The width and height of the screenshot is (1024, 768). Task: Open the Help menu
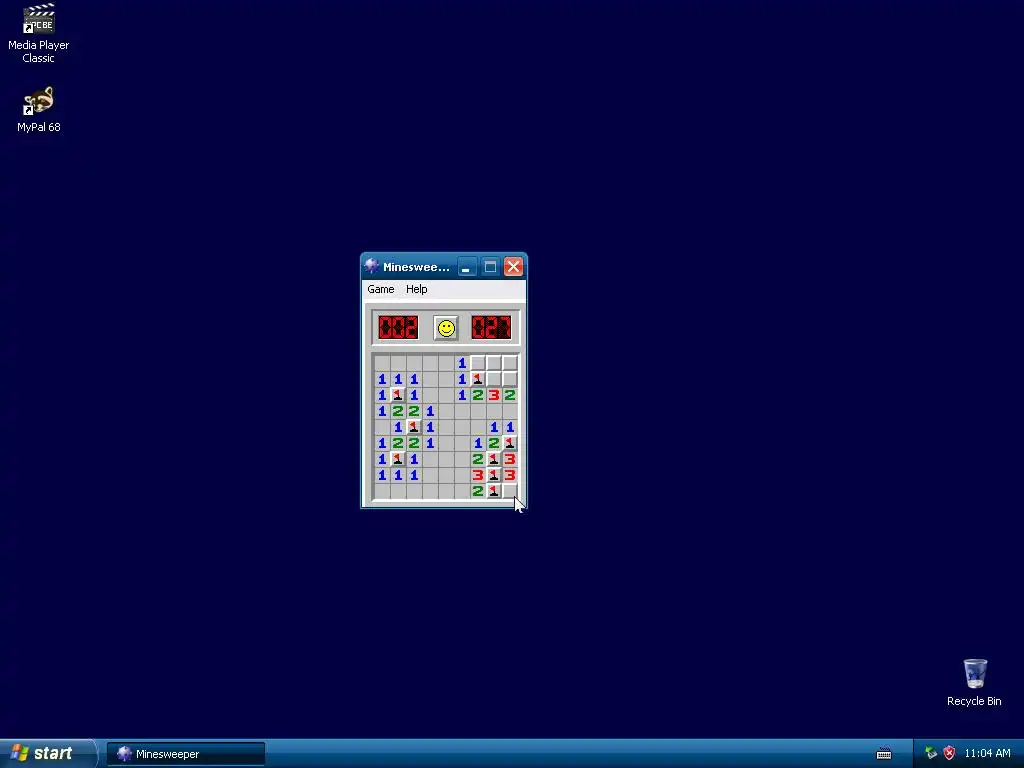point(417,289)
